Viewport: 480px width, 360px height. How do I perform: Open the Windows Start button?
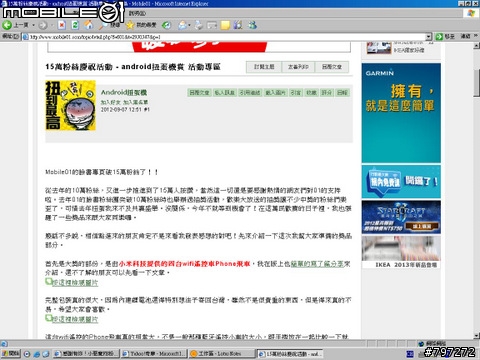point(11,353)
